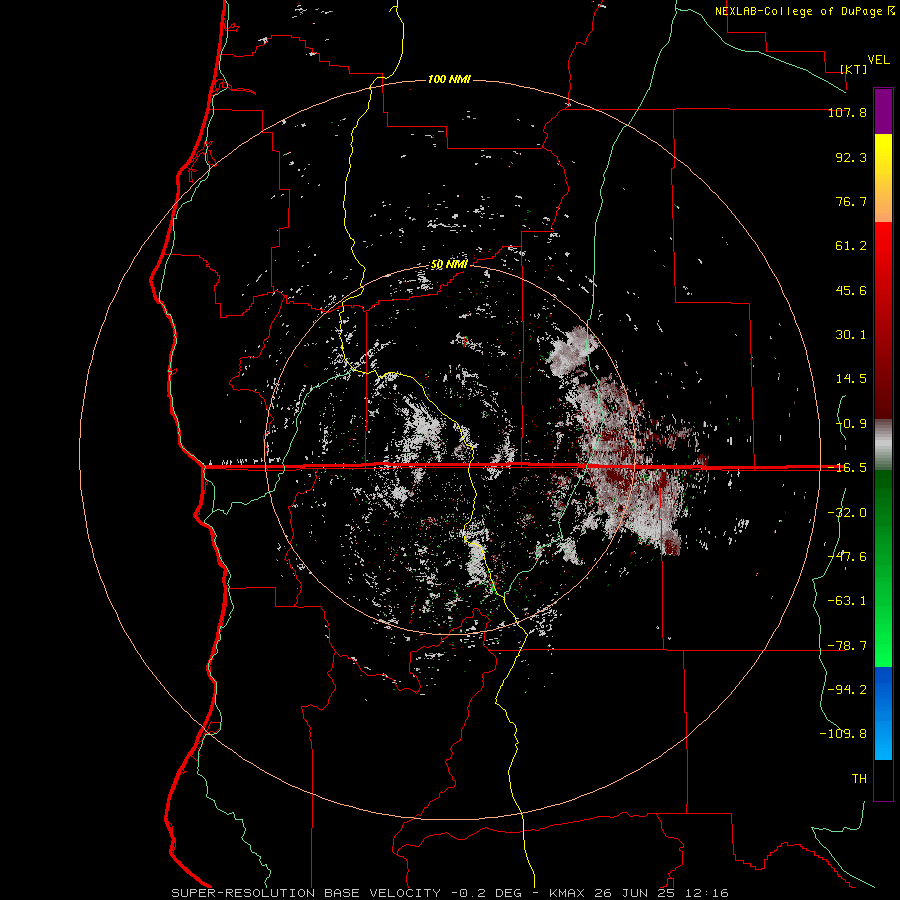Click the SUPER-RESOLUTION BASE VELOCITY caption
This screenshot has height=900, width=900.
(305, 893)
